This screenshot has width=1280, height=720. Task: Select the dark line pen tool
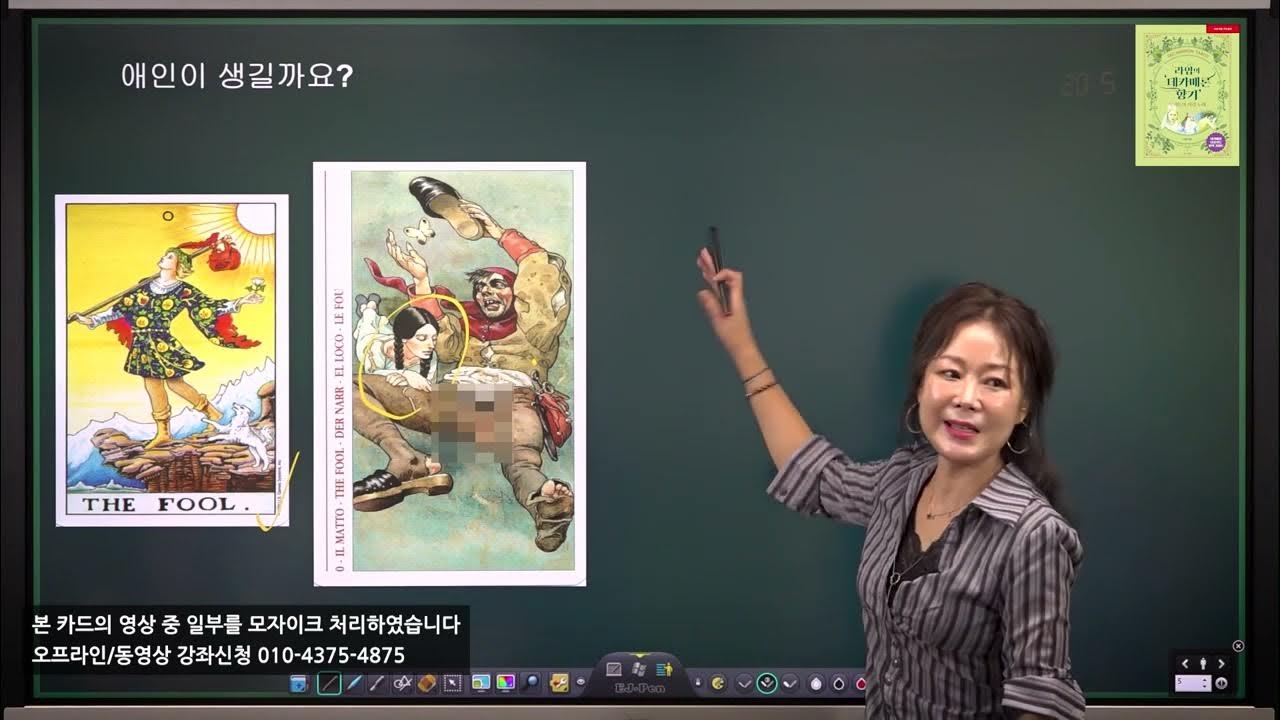click(x=329, y=683)
